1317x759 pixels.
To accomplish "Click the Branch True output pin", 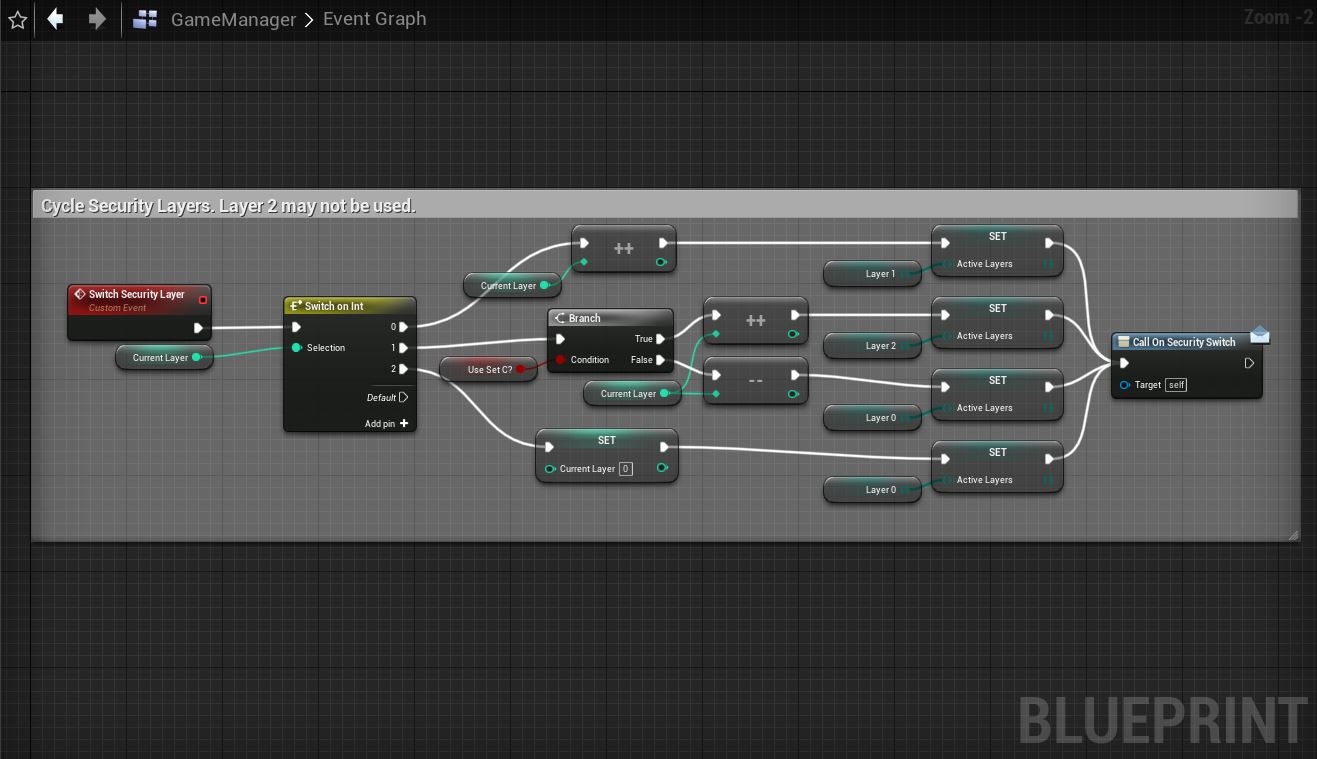I will [x=661, y=339].
